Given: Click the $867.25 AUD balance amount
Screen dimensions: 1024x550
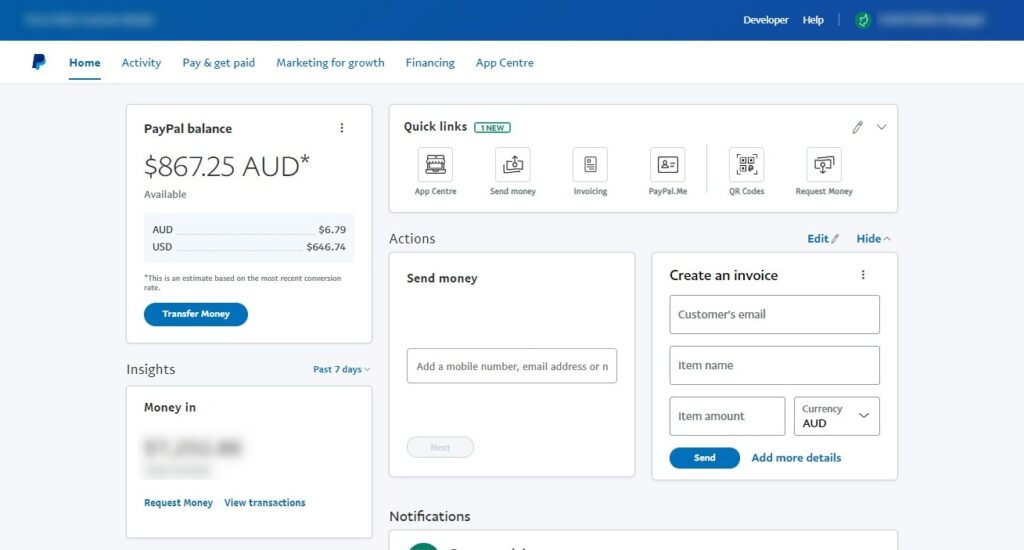Looking at the screenshot, I should click(x=227, y=166).
